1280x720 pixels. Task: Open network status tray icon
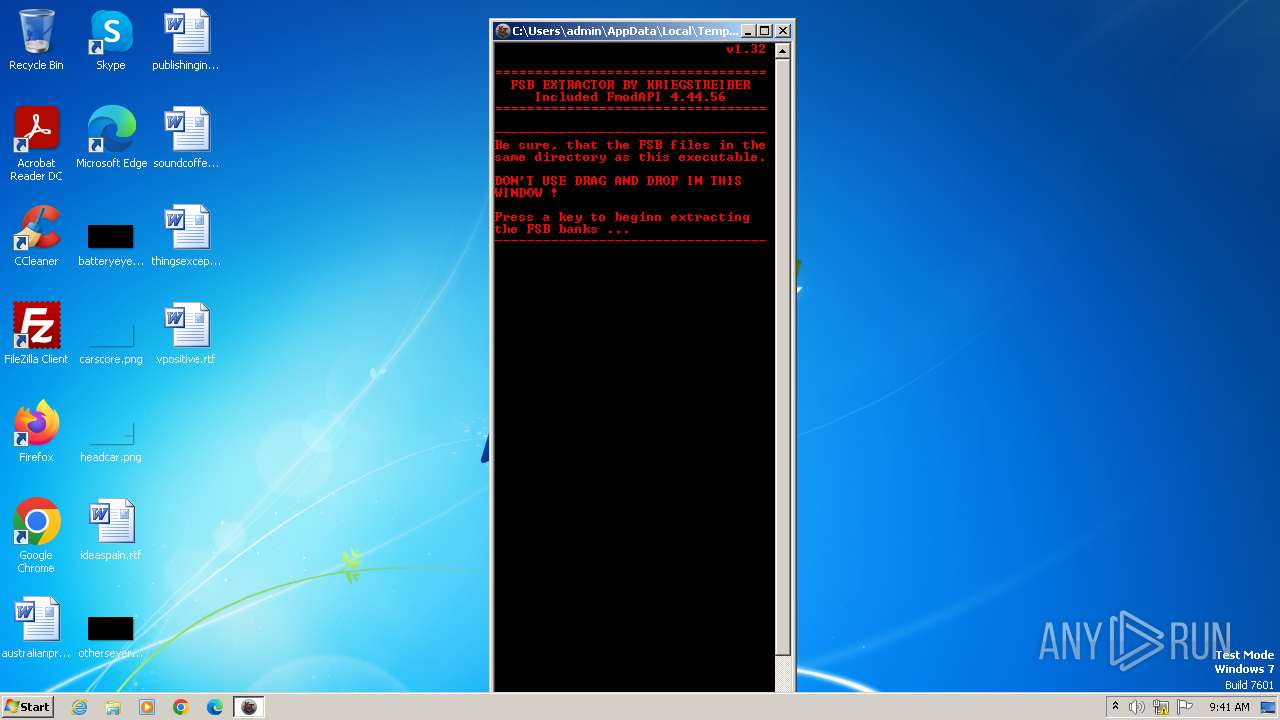point(1161,707)
